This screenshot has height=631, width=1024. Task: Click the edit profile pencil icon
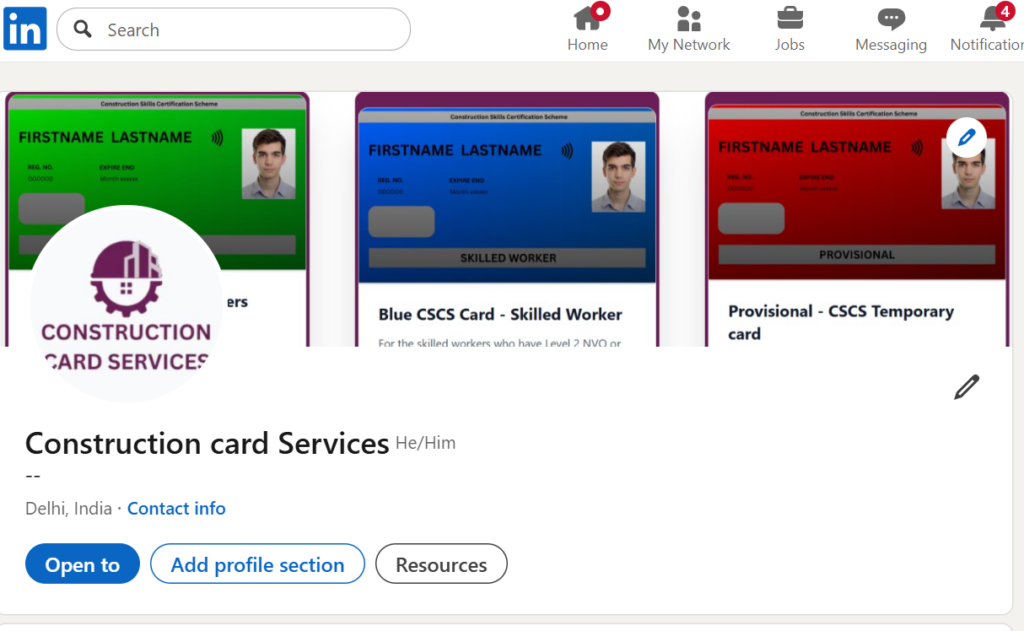[966, 387]
